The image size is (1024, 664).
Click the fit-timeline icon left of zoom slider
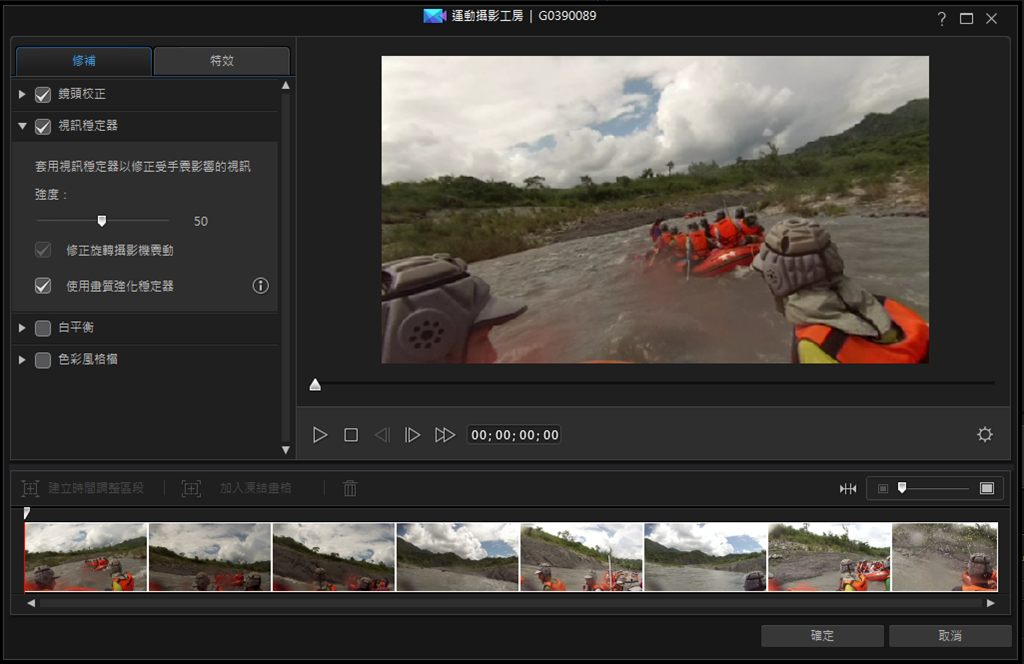tap(848, 488)
